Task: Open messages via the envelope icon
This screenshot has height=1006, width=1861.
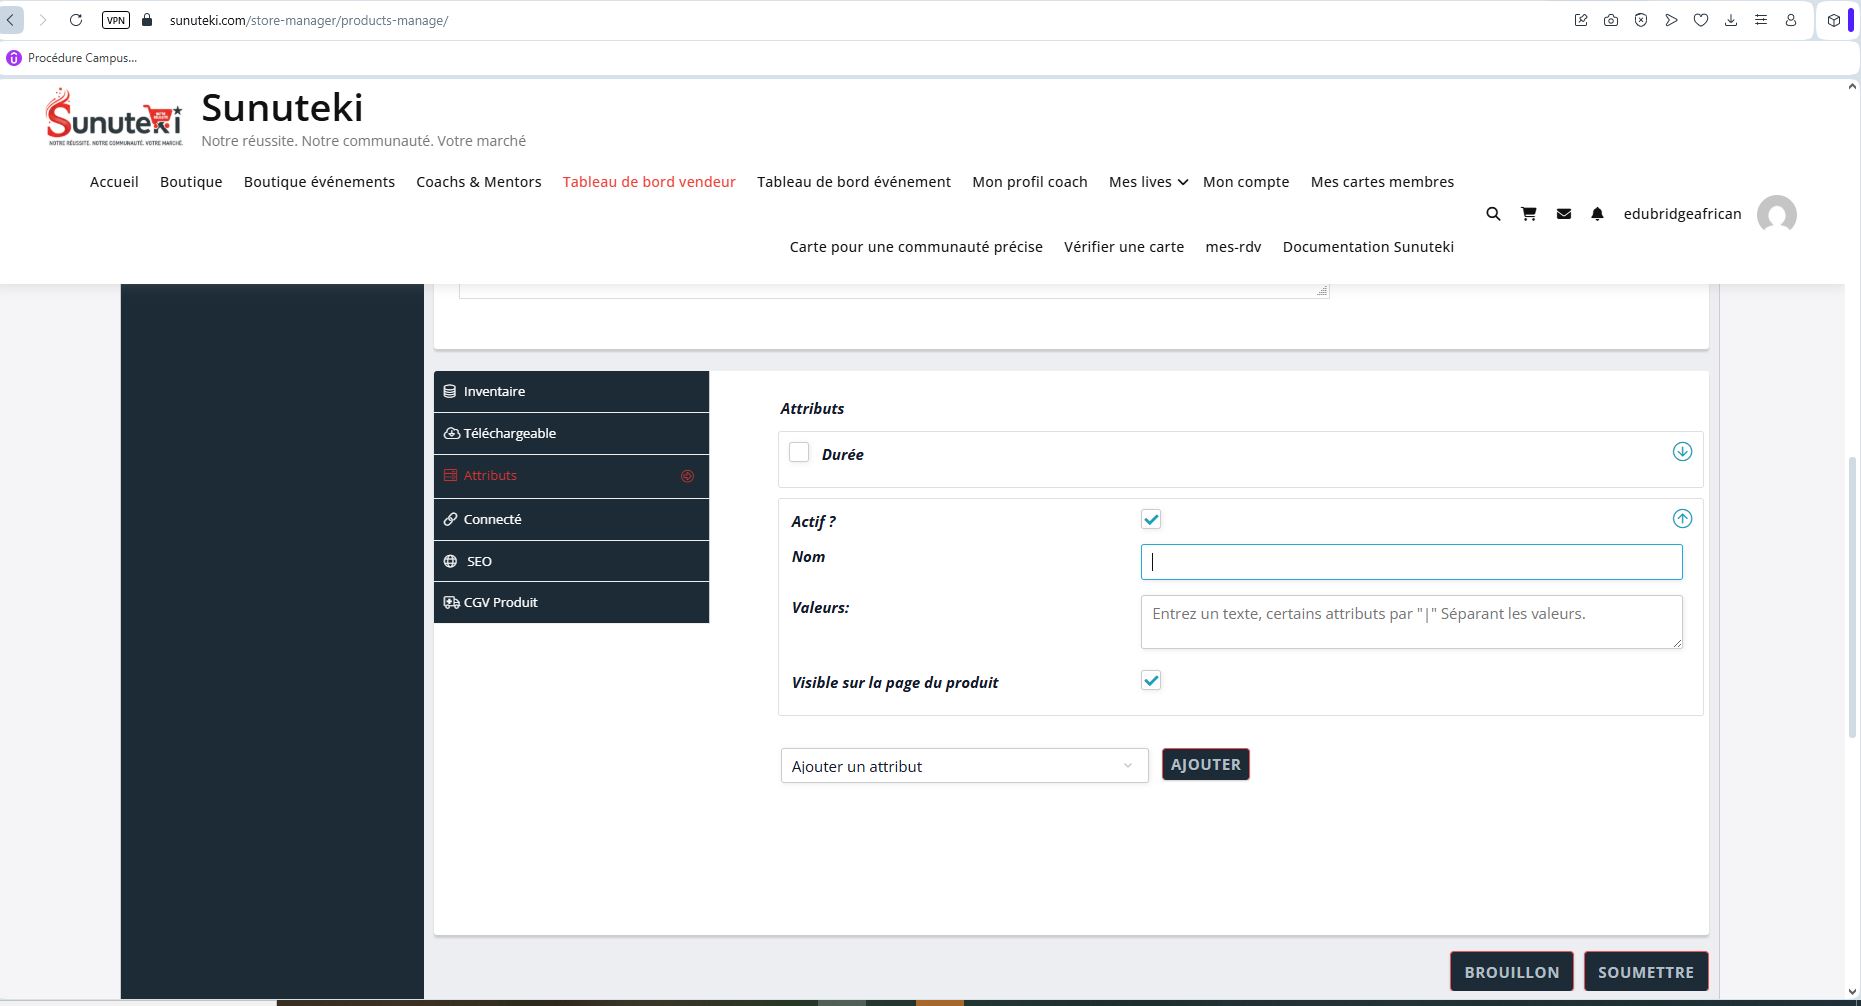Action: coord(1564,214)
